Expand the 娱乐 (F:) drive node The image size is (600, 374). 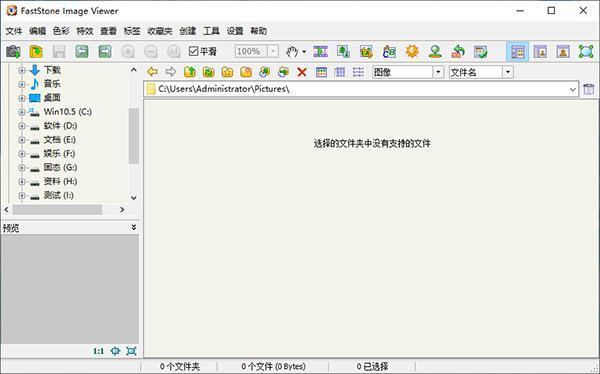pos(22,154)
